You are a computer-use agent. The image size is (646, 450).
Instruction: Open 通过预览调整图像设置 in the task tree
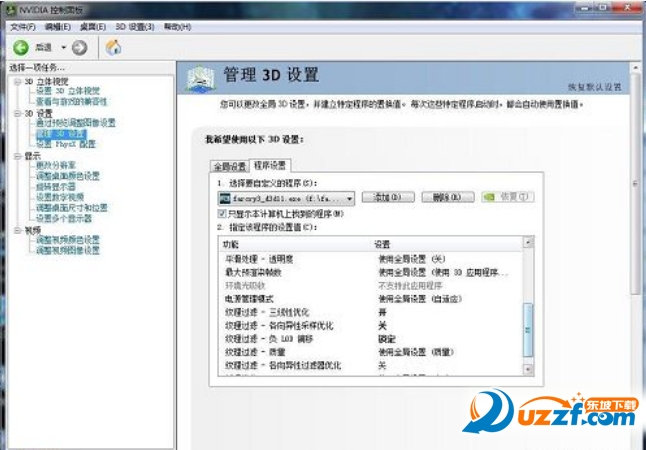[x=76, y=123]
